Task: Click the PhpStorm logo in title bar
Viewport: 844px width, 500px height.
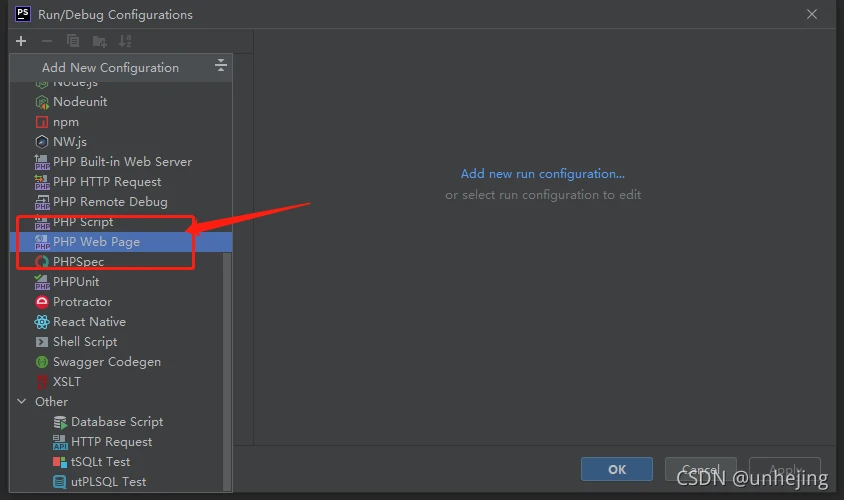Action: pos(23,14)
